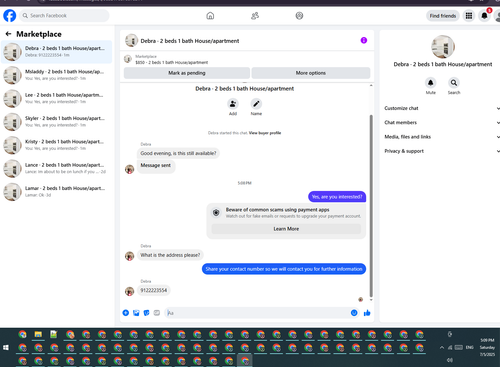Open File Explorer from the taskbar
This screenshot has height=367, width=500.
tap(38, 334)
